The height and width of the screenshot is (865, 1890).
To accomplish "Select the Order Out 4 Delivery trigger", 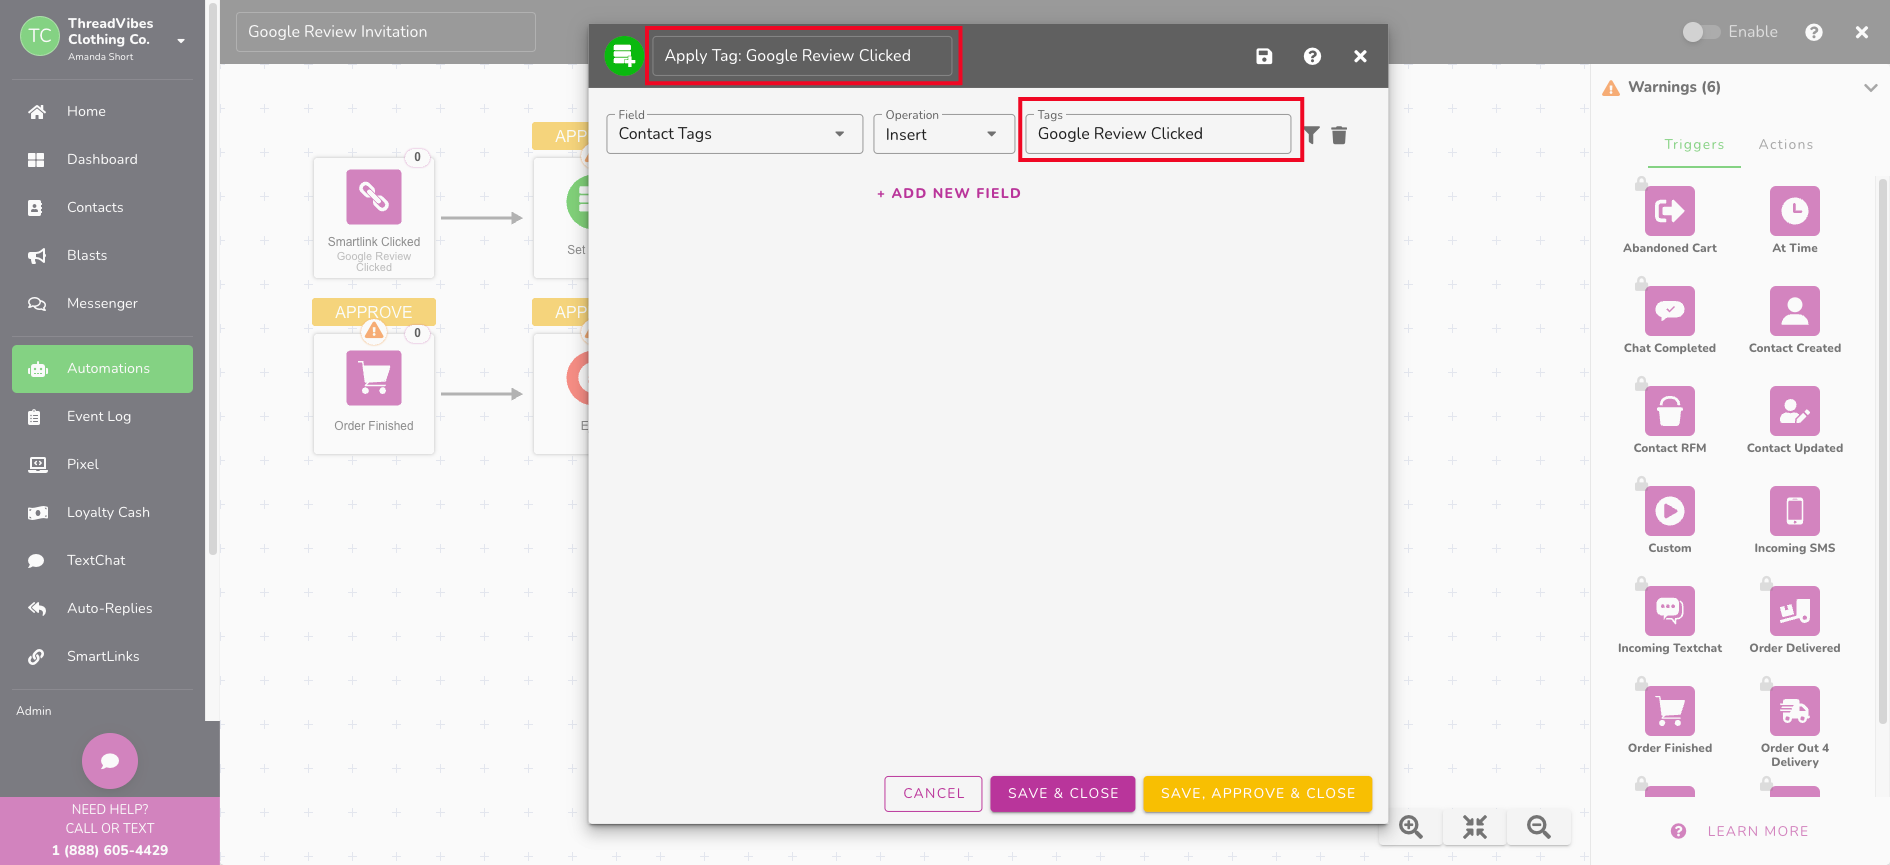I will pyautogui.click(x=1795, y=711).
